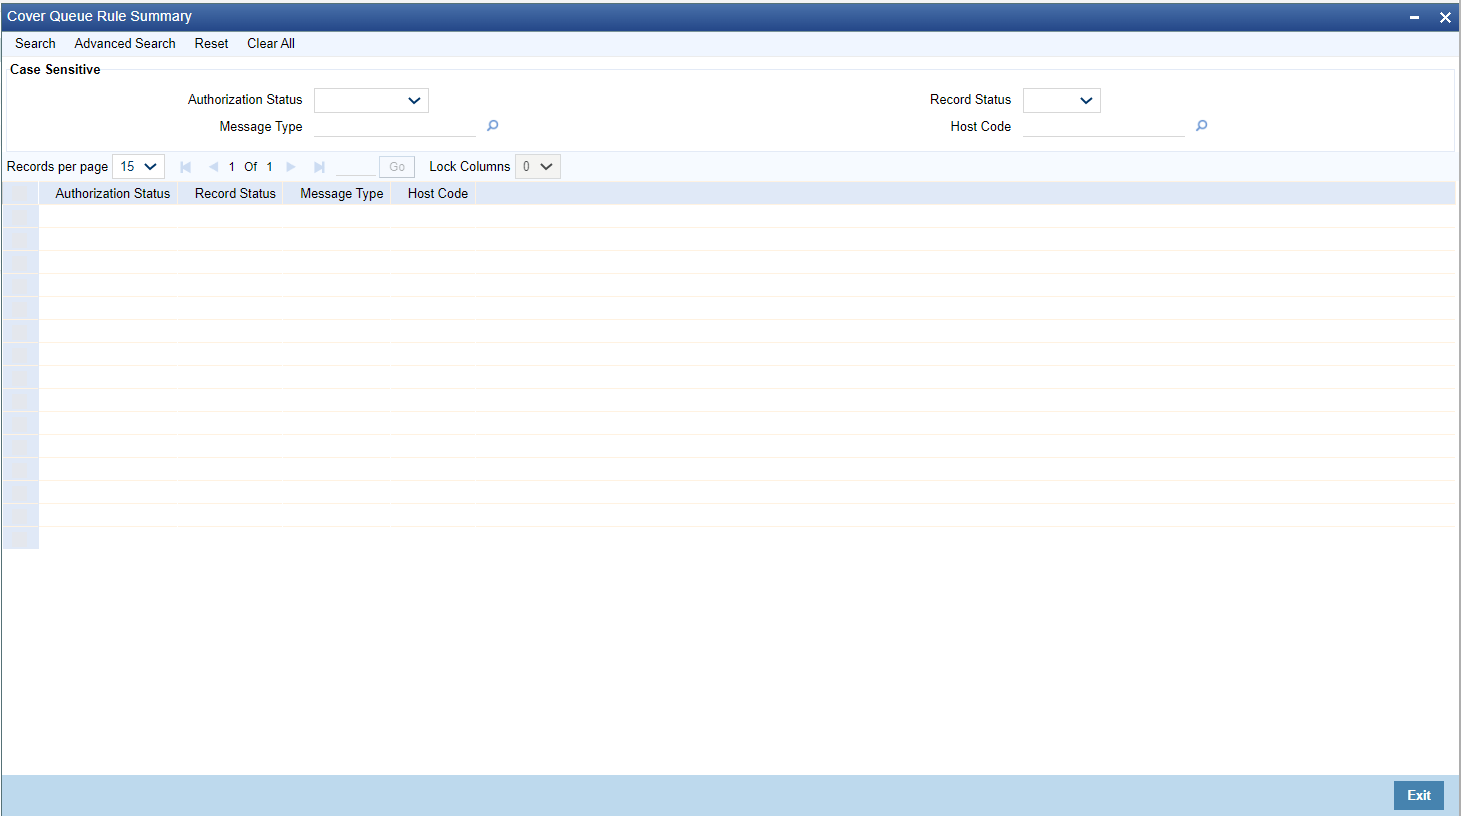The width and height of the screenshot is (1461, 816).
Task: Sort by Message Type column header
Action: coord(342,194)
